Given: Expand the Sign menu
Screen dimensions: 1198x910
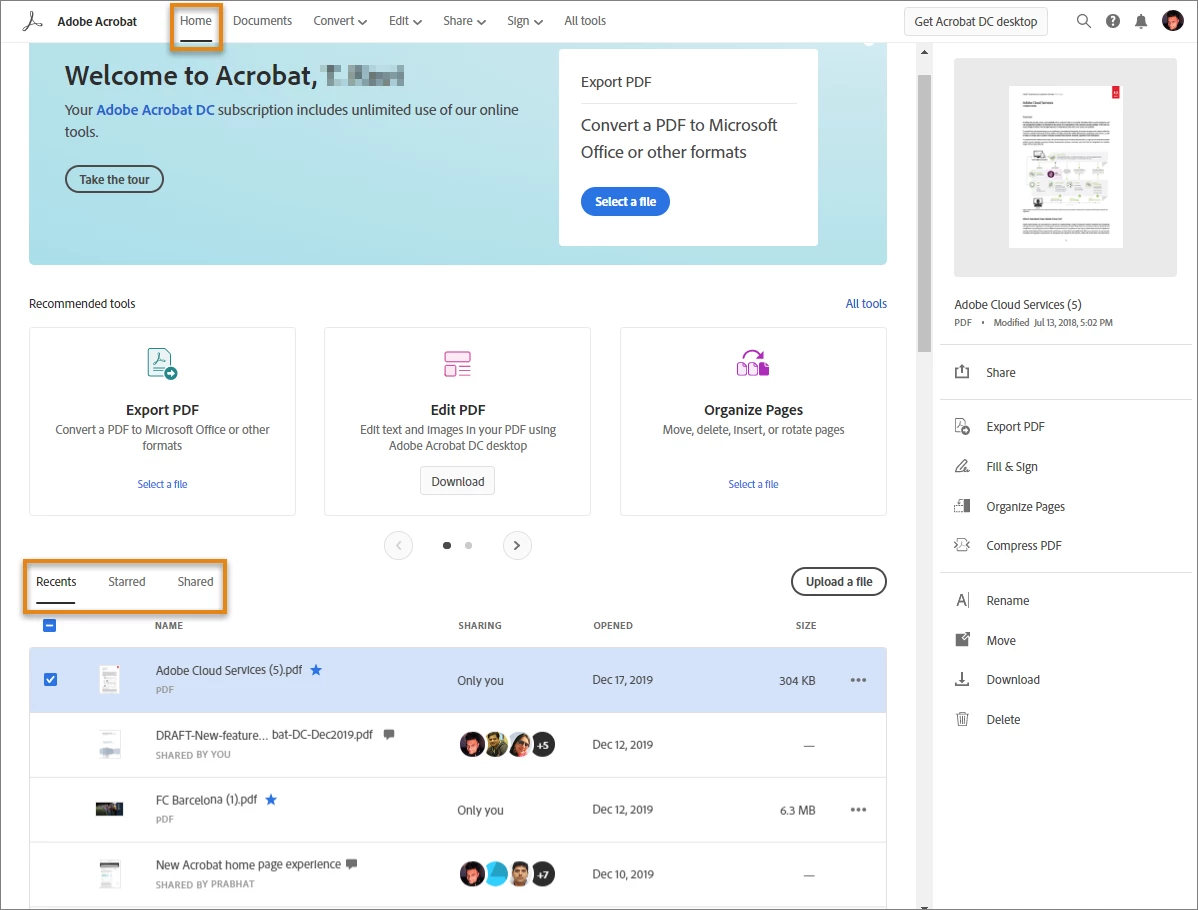Looking at the screenshot, I should 525,21.
